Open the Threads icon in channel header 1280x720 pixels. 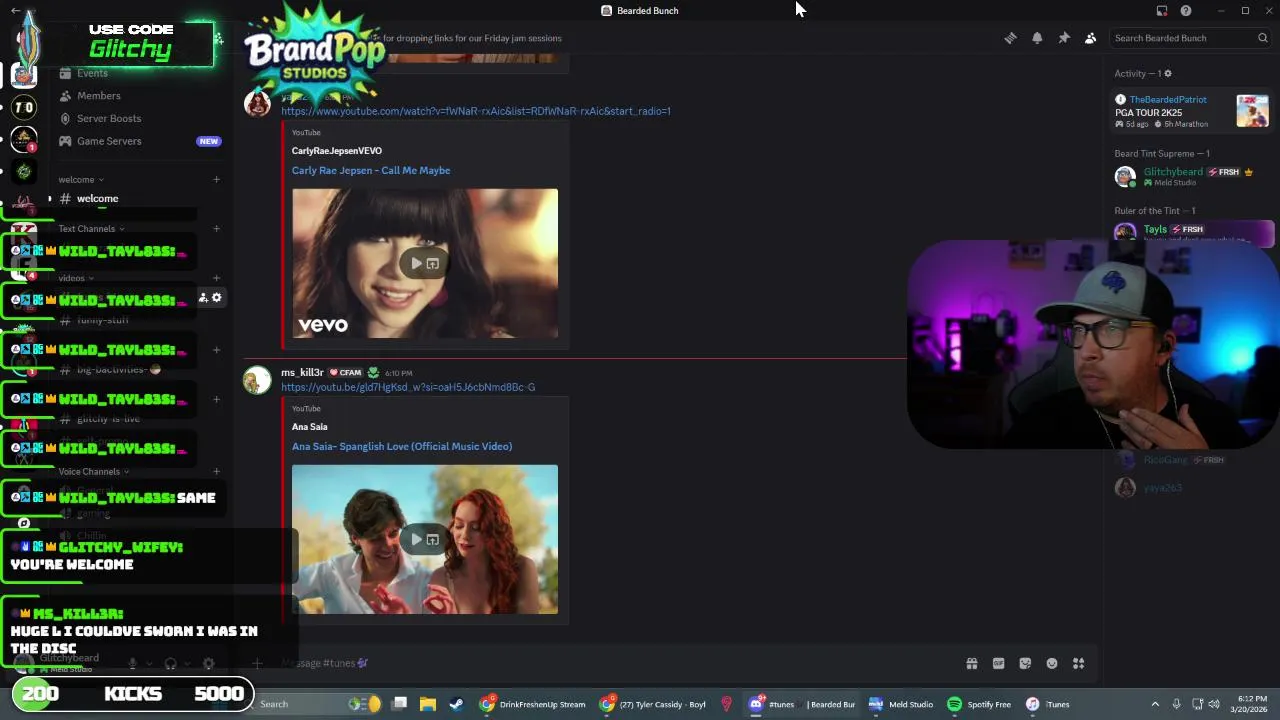pos(1010,38)
